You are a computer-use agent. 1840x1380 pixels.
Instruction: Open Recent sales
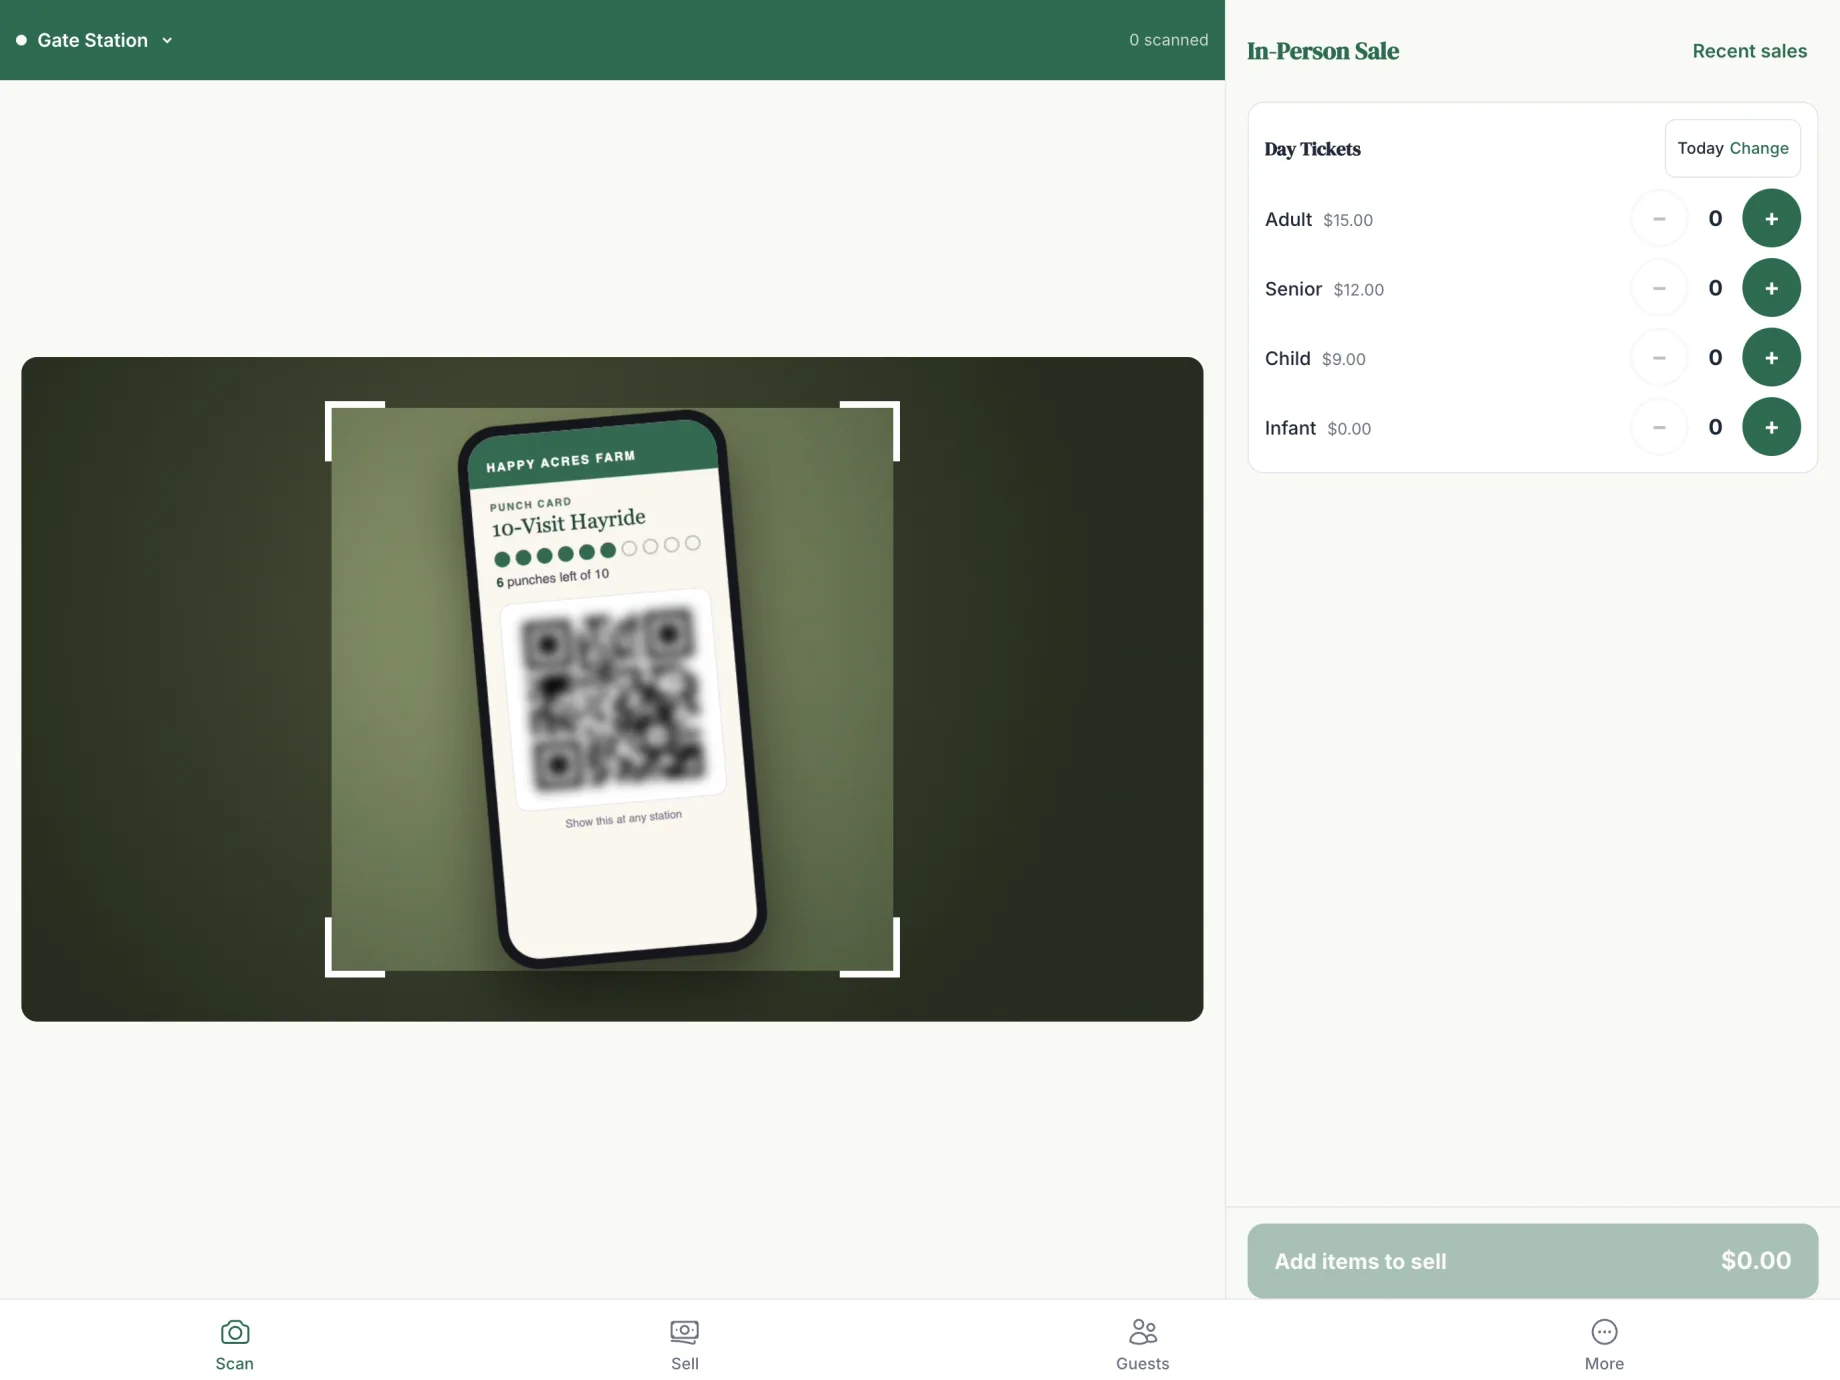coord(1749,51)
